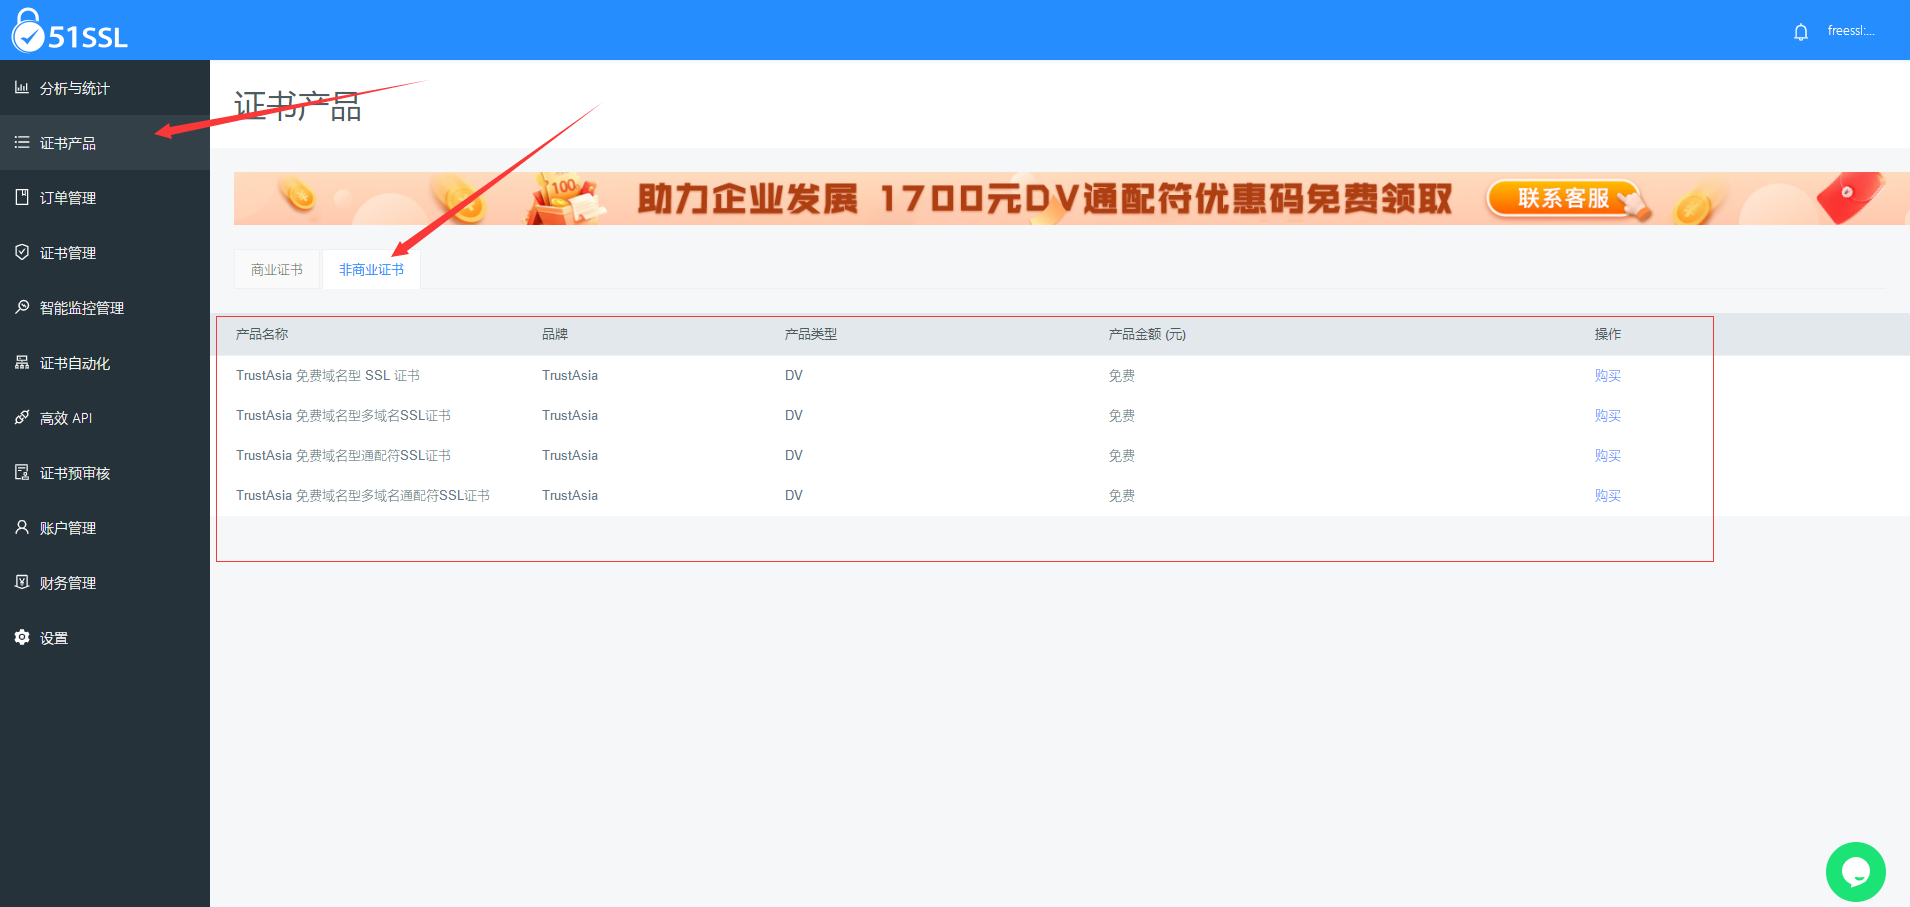Click the 产品类型 column header
The height and width of the screenshot is (907, 1910).
(811, 334)
